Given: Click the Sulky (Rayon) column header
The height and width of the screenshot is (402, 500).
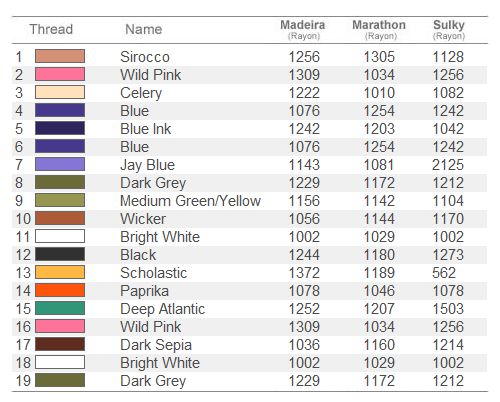Looking at the screenshot, I should (x=449, y=29).
